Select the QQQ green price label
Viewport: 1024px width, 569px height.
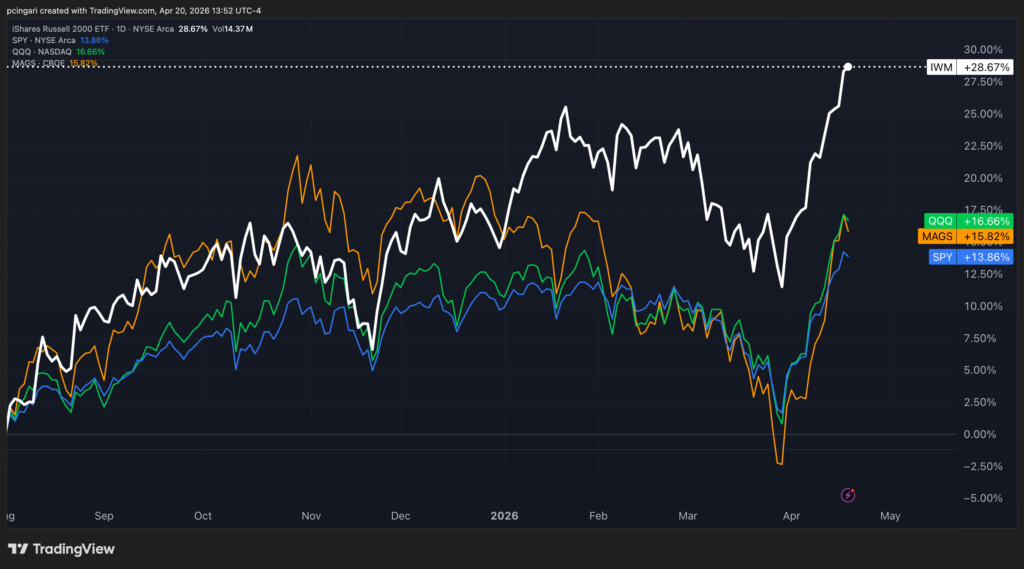click(968, 221)
